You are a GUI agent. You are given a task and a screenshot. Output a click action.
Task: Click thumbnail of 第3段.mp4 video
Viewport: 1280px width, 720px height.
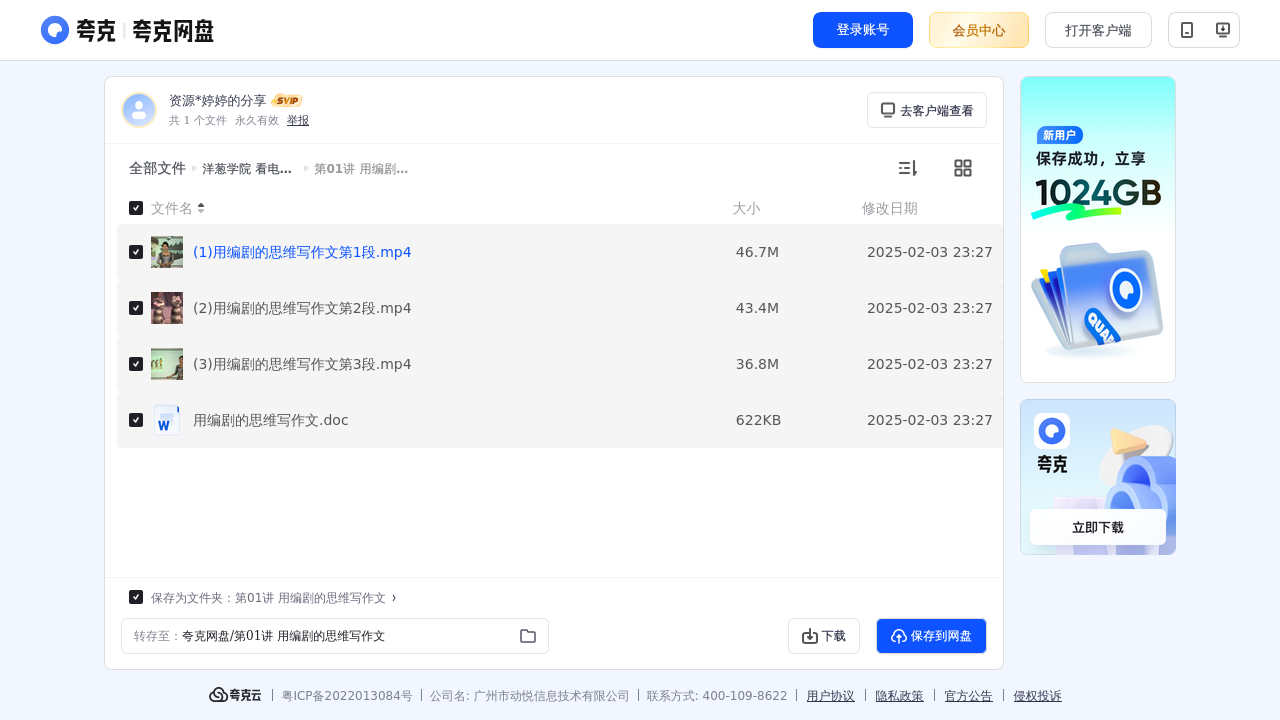tap(167, 364)
